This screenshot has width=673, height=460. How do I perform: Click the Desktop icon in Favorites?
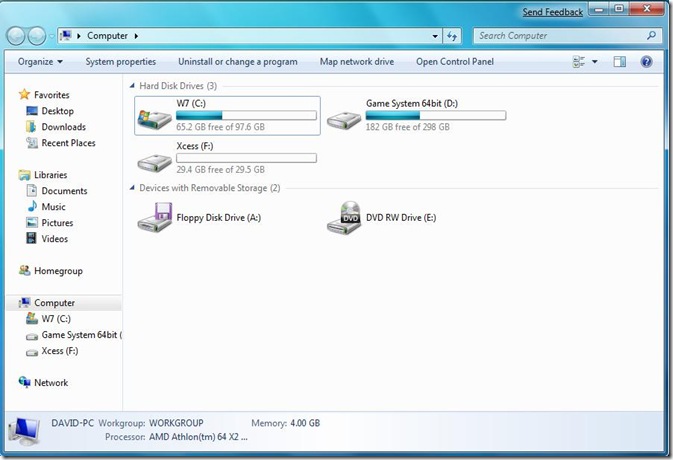coord(32,111)
